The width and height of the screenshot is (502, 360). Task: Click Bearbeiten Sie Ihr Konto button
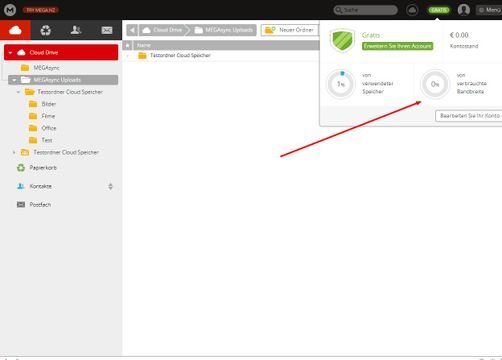469,116
